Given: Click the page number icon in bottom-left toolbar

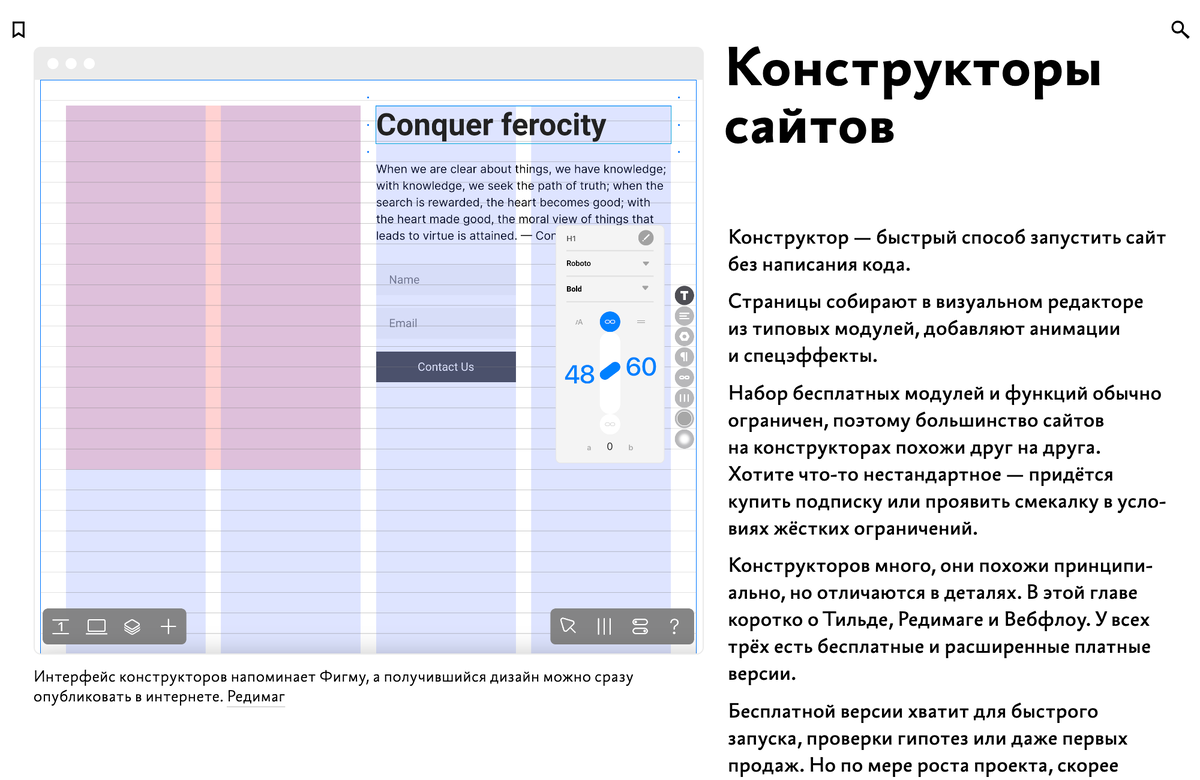Looking at the screenshot, I should (x=61, y=627).
